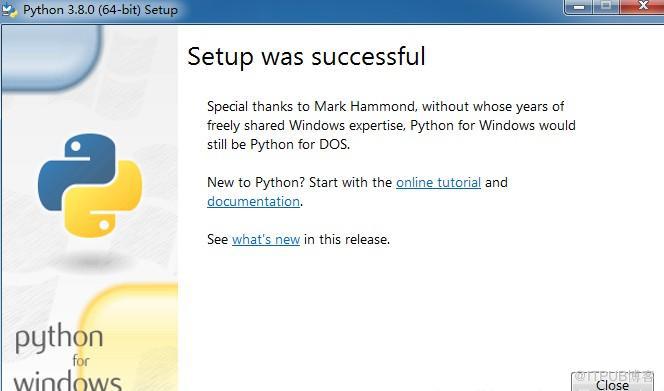Click the blue rounded decoration in sidebar
The width and height of the screenshot is (664, 391).
pyautogui.click(x=52, y=58)
